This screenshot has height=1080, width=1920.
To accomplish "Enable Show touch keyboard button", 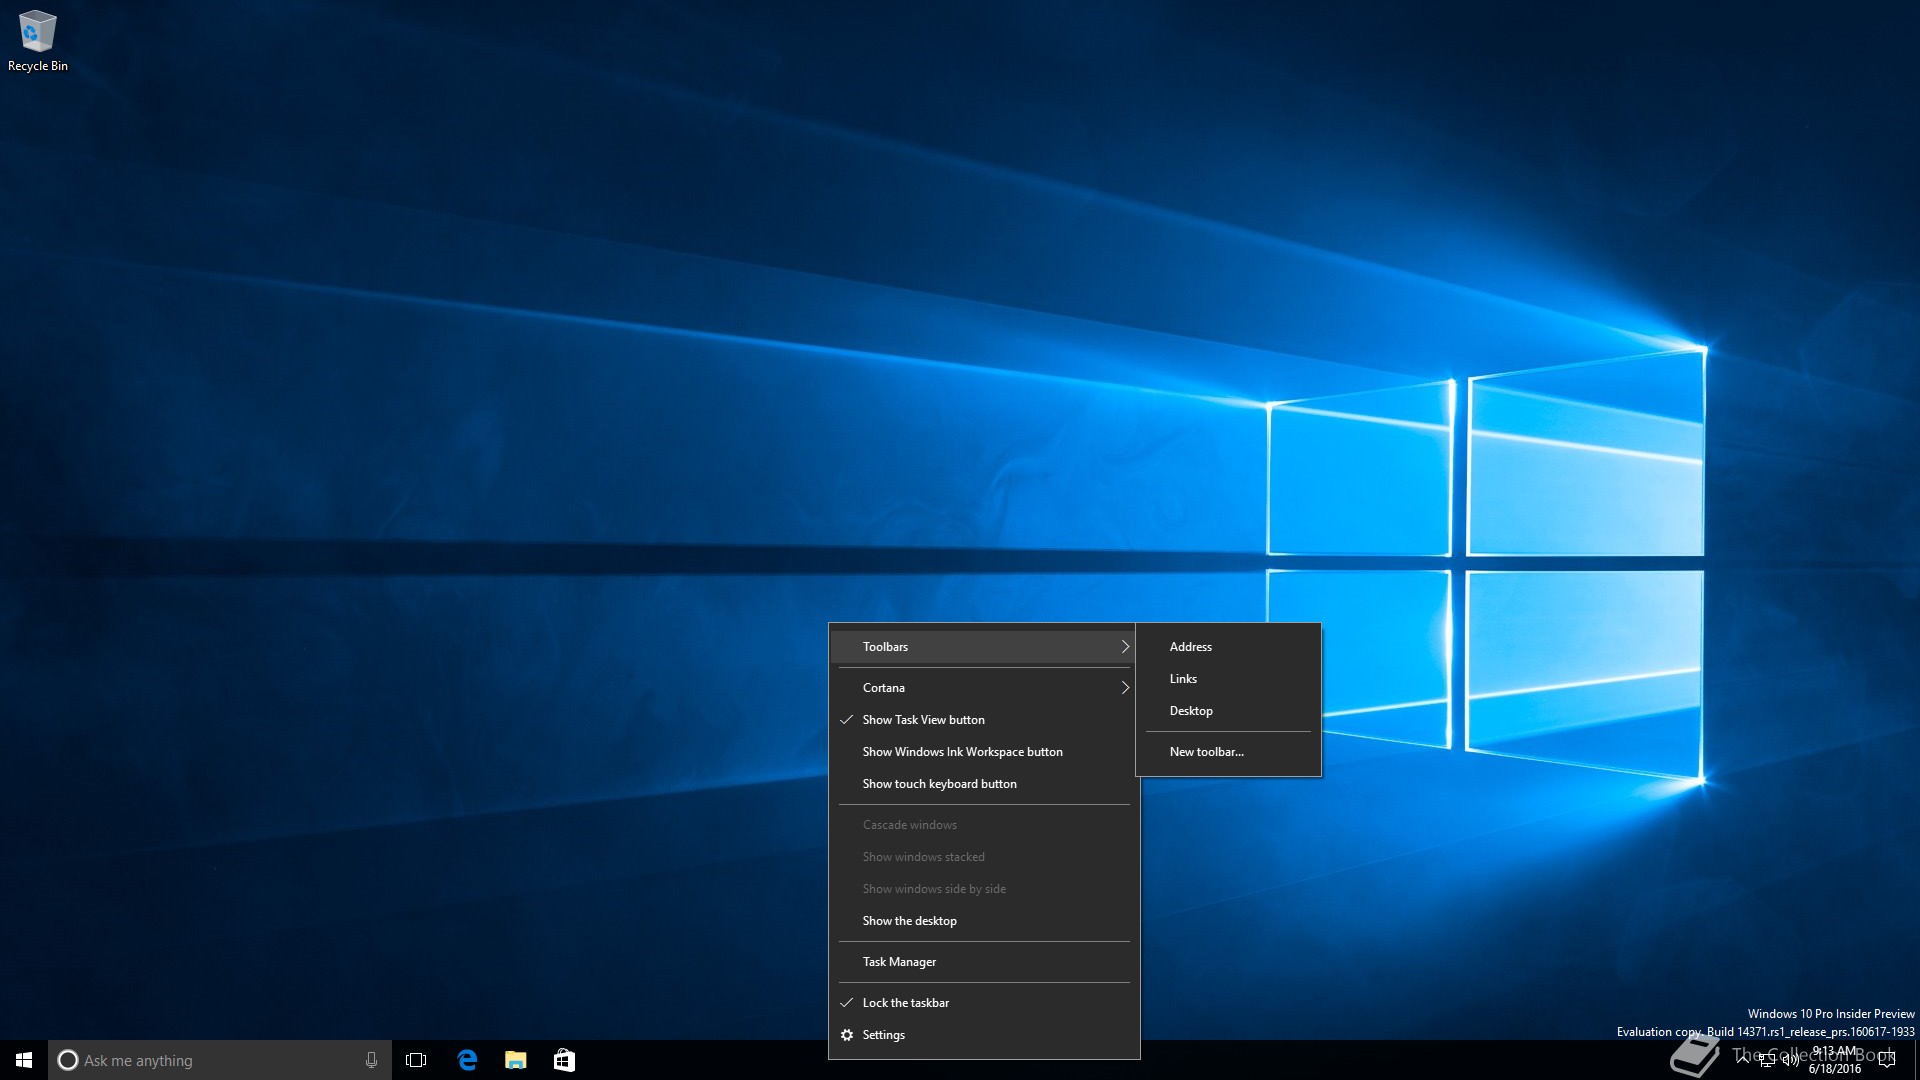I will 984,784.
